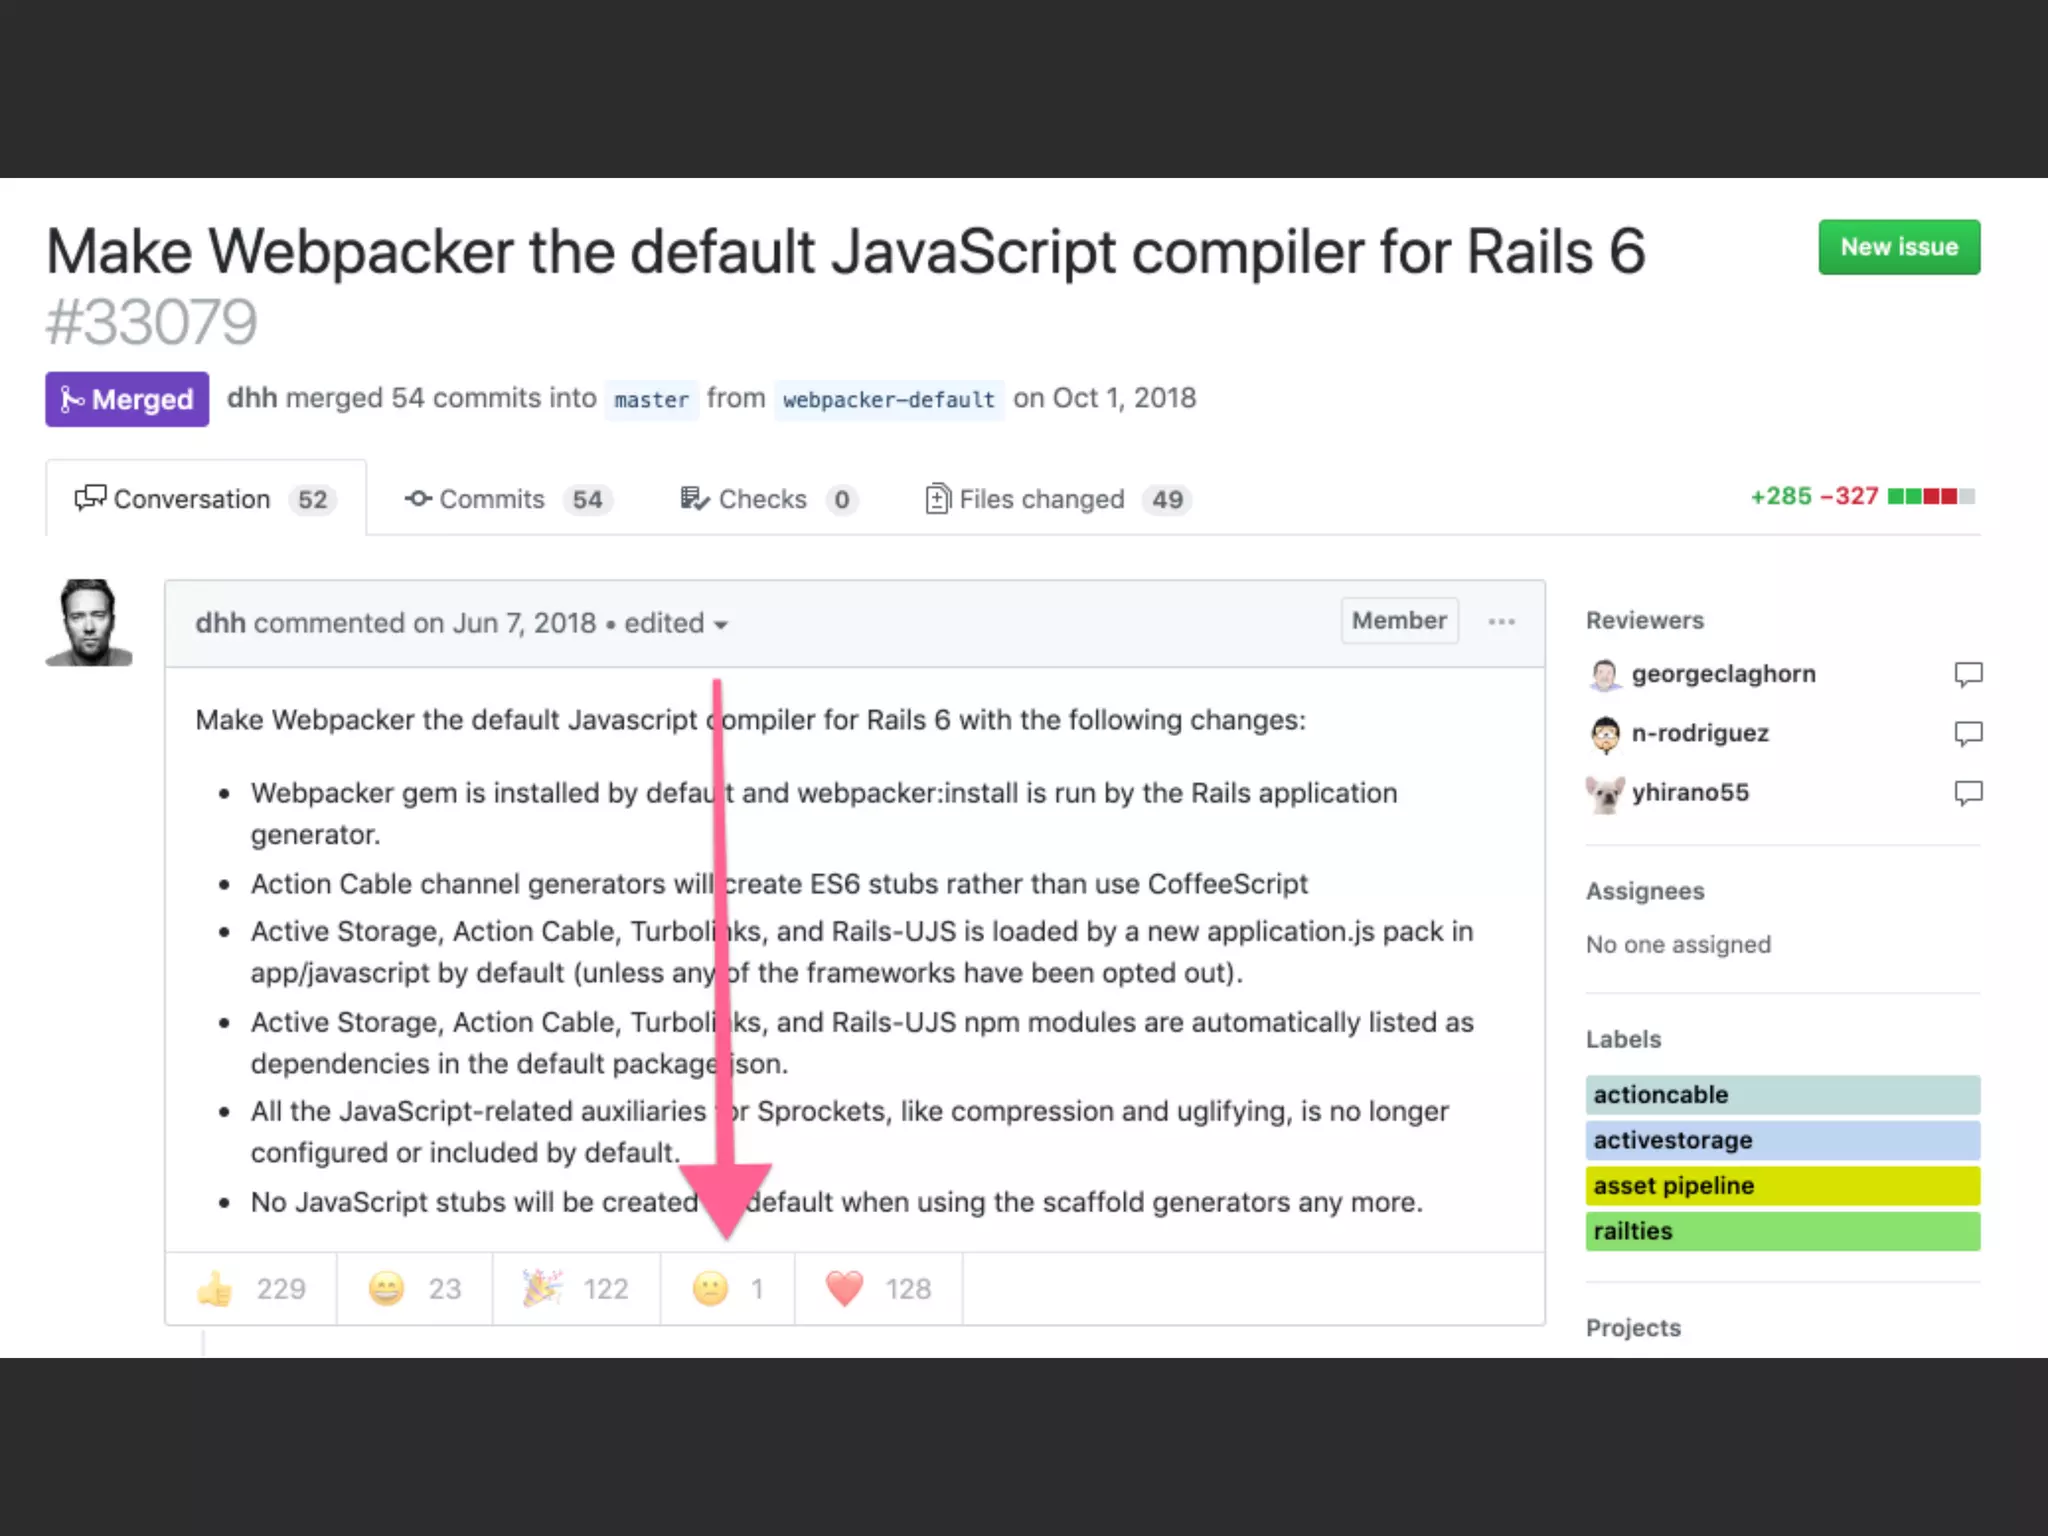Click the 52 counter on Conversation
2048x1536 pixels.
[312, 500]
